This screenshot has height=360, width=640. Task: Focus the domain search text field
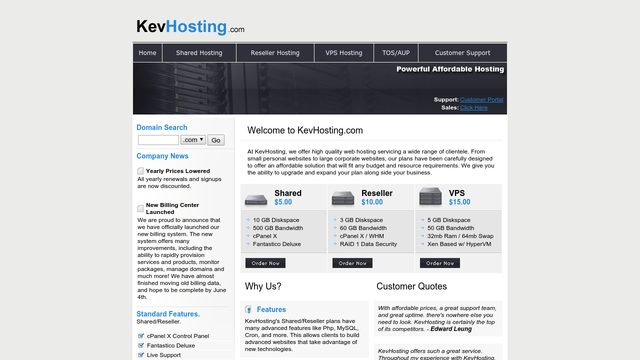[x=158, y=140]
